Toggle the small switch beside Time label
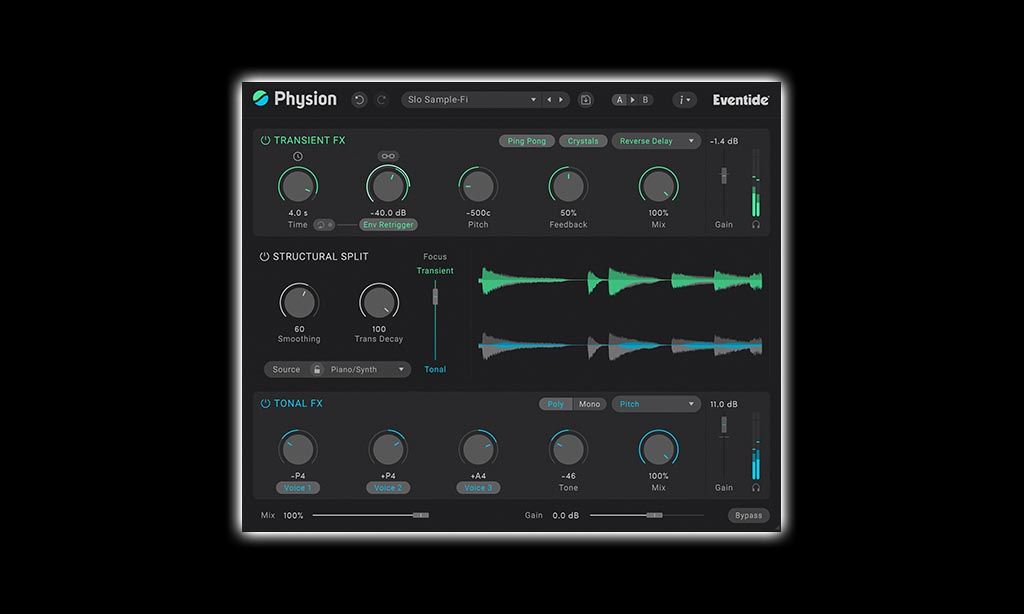 [325, 225]
